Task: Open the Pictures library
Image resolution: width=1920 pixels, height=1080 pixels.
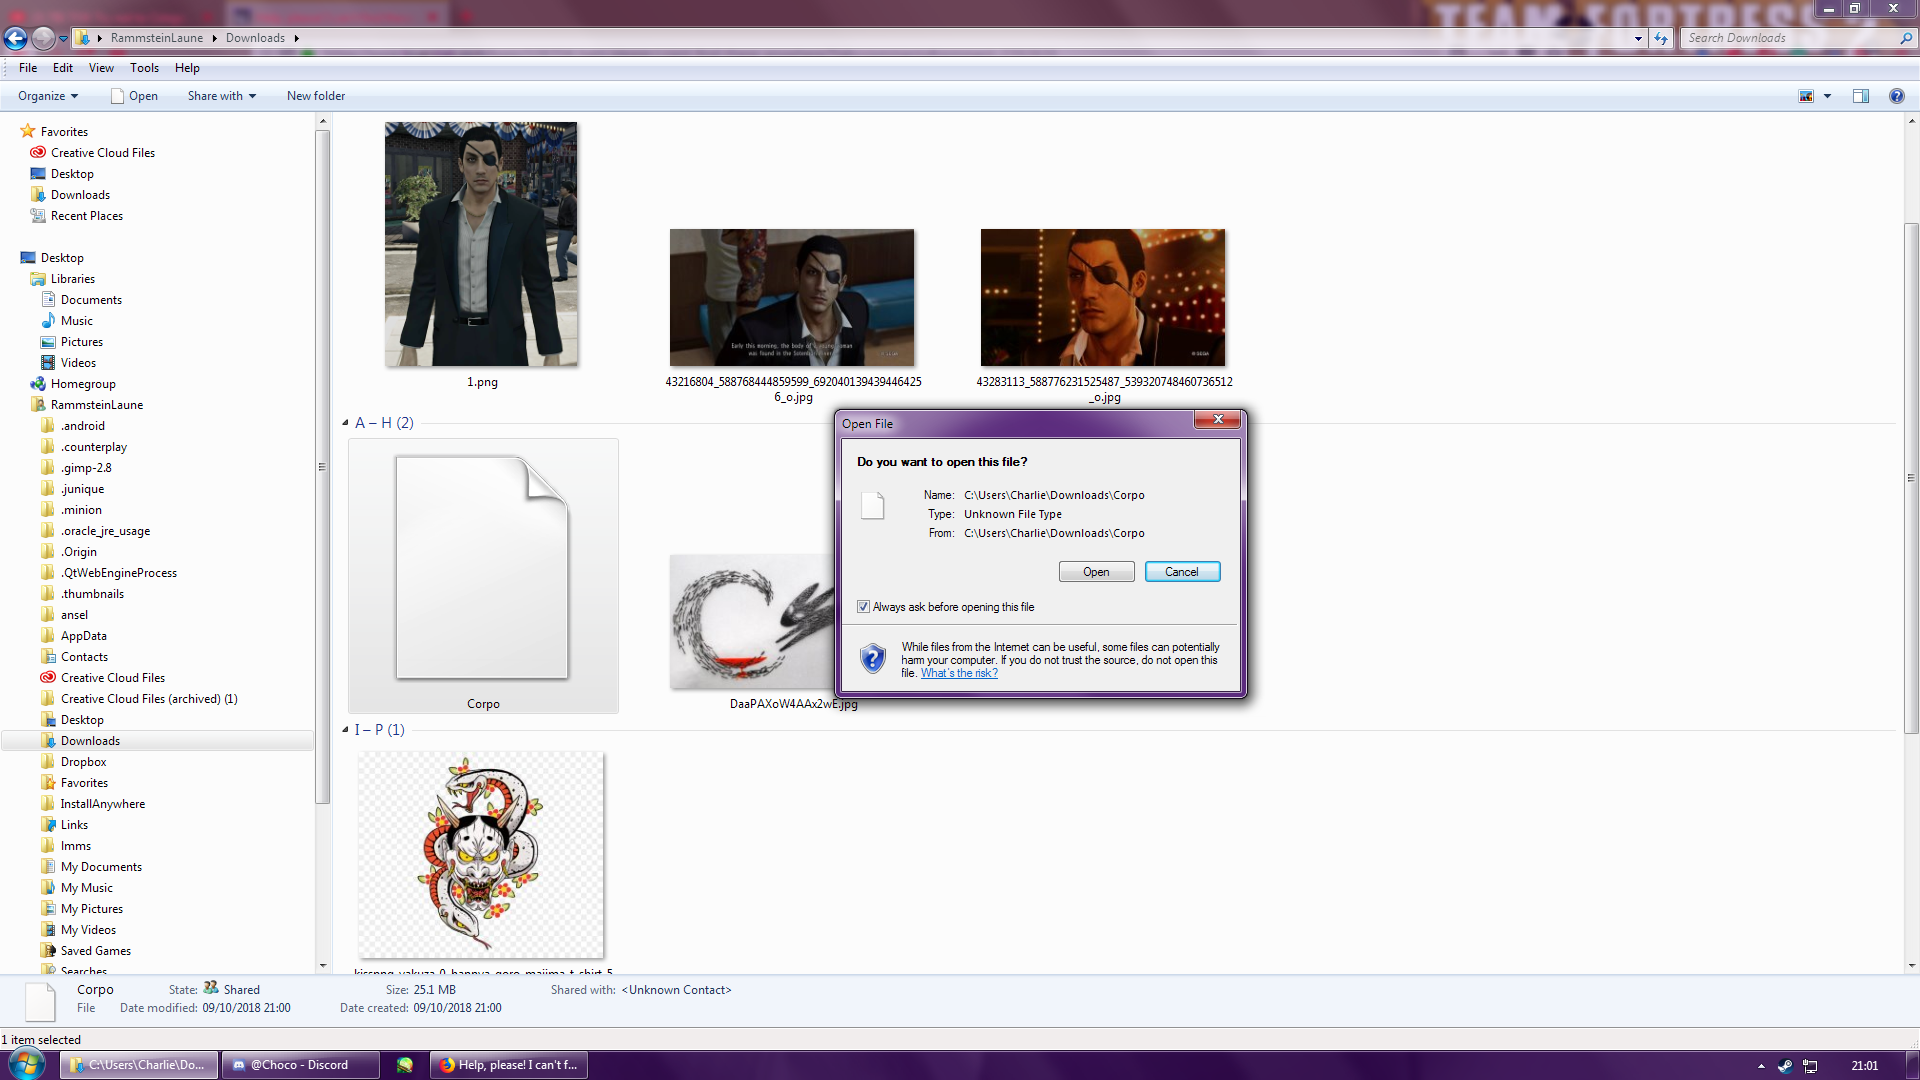Action: pos(81,342)
